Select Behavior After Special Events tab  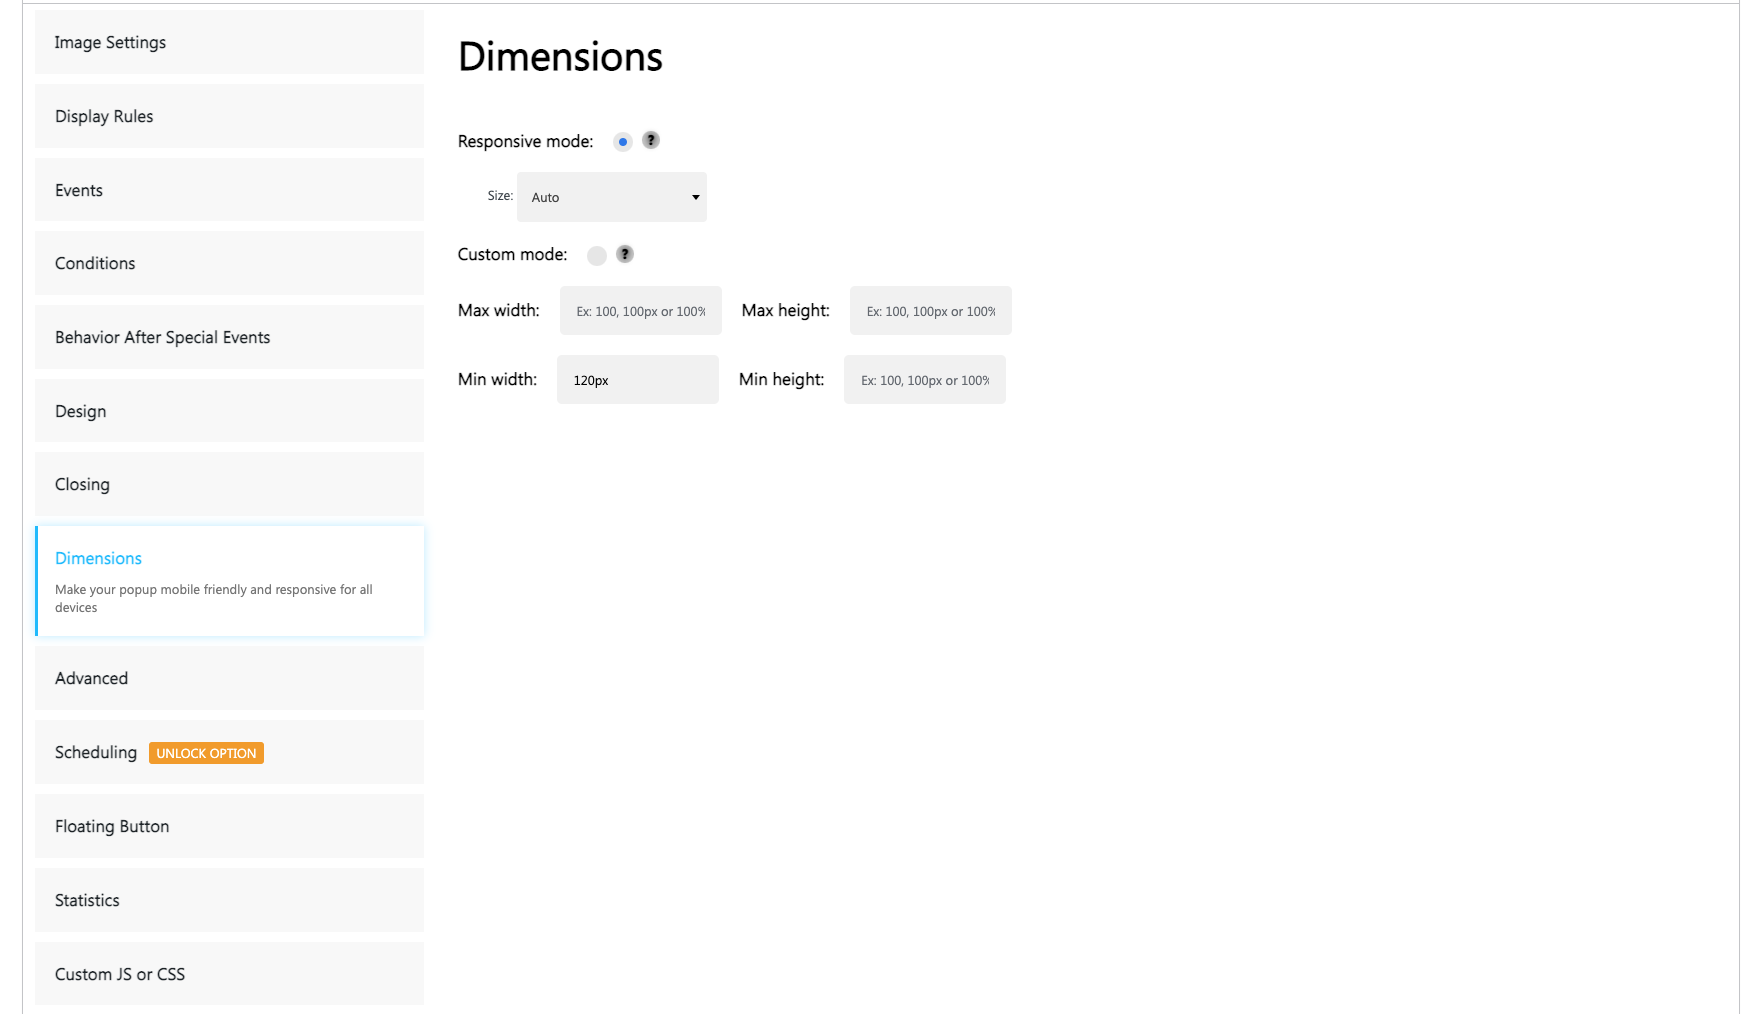click(x=229, y=337)
